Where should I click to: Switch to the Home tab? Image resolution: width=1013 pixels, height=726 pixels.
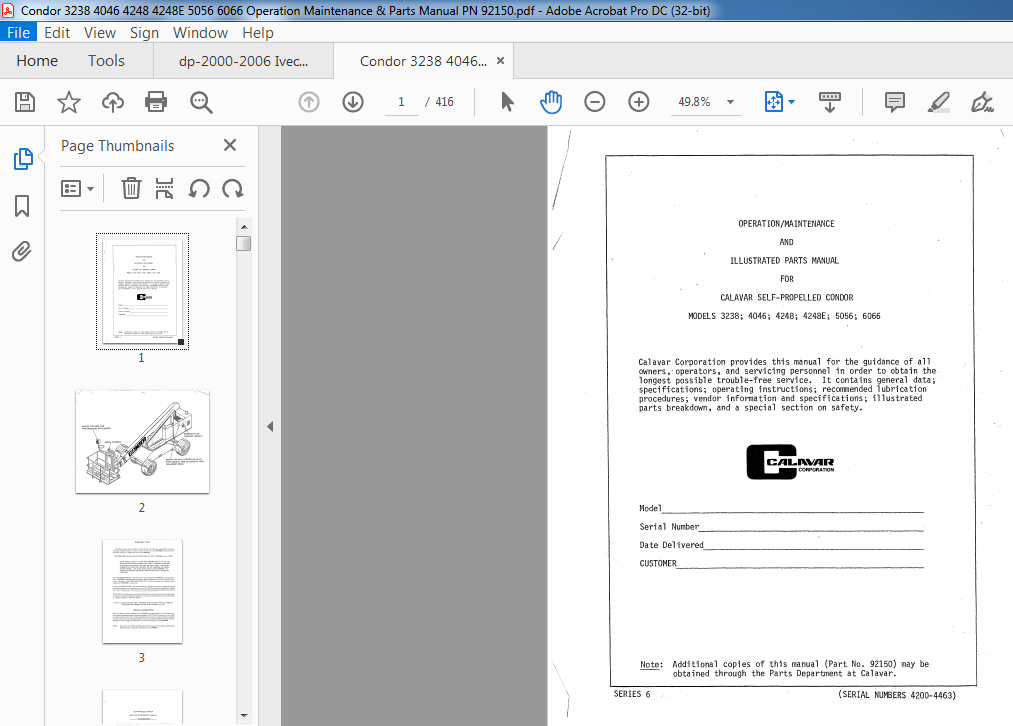point(37,61)
